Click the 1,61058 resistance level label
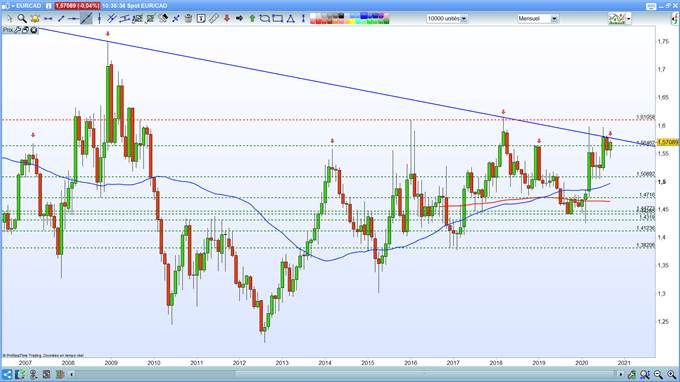 point(646,117)
